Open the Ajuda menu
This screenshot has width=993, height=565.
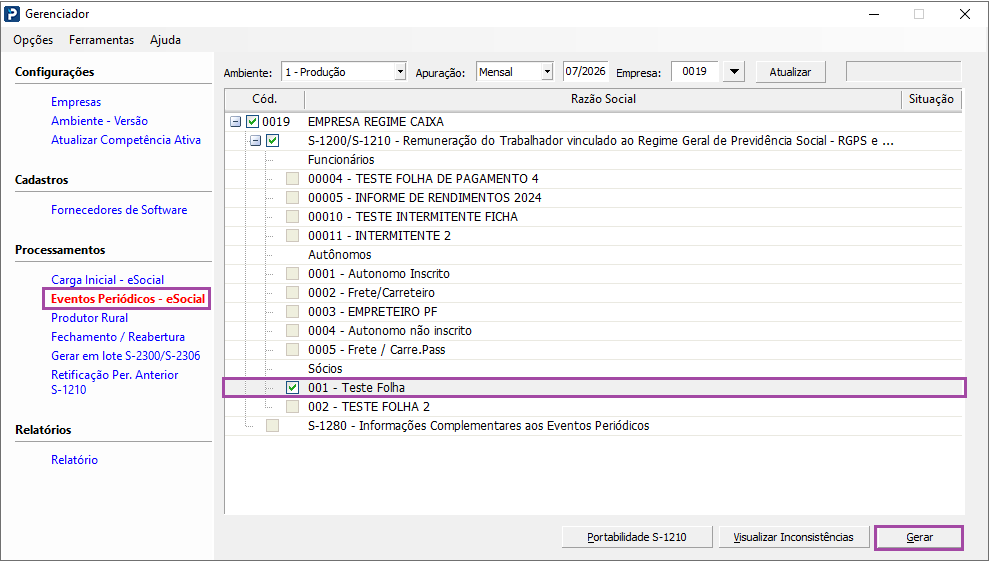click(165, 40)
